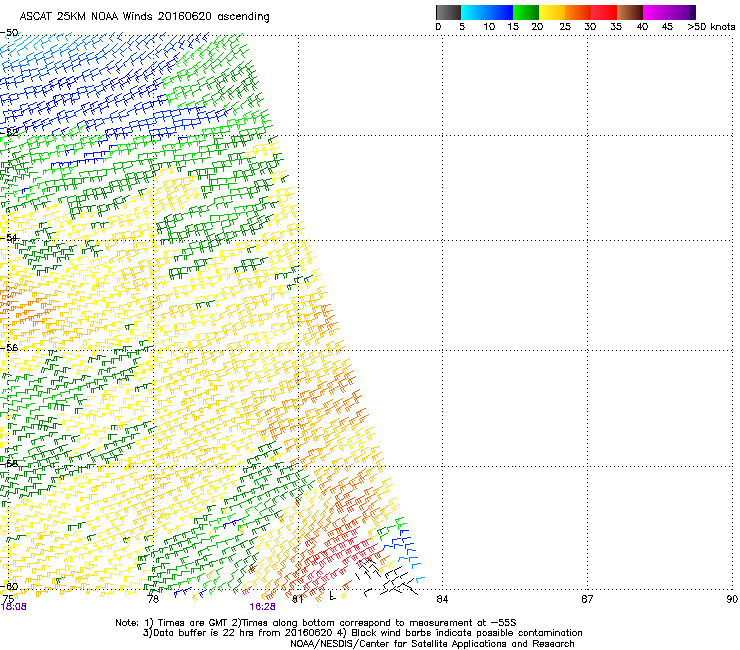This screenshot has height=650, width=740.
Task: Click the '-52' latitude axis label
Action: [x=9, y=132]
